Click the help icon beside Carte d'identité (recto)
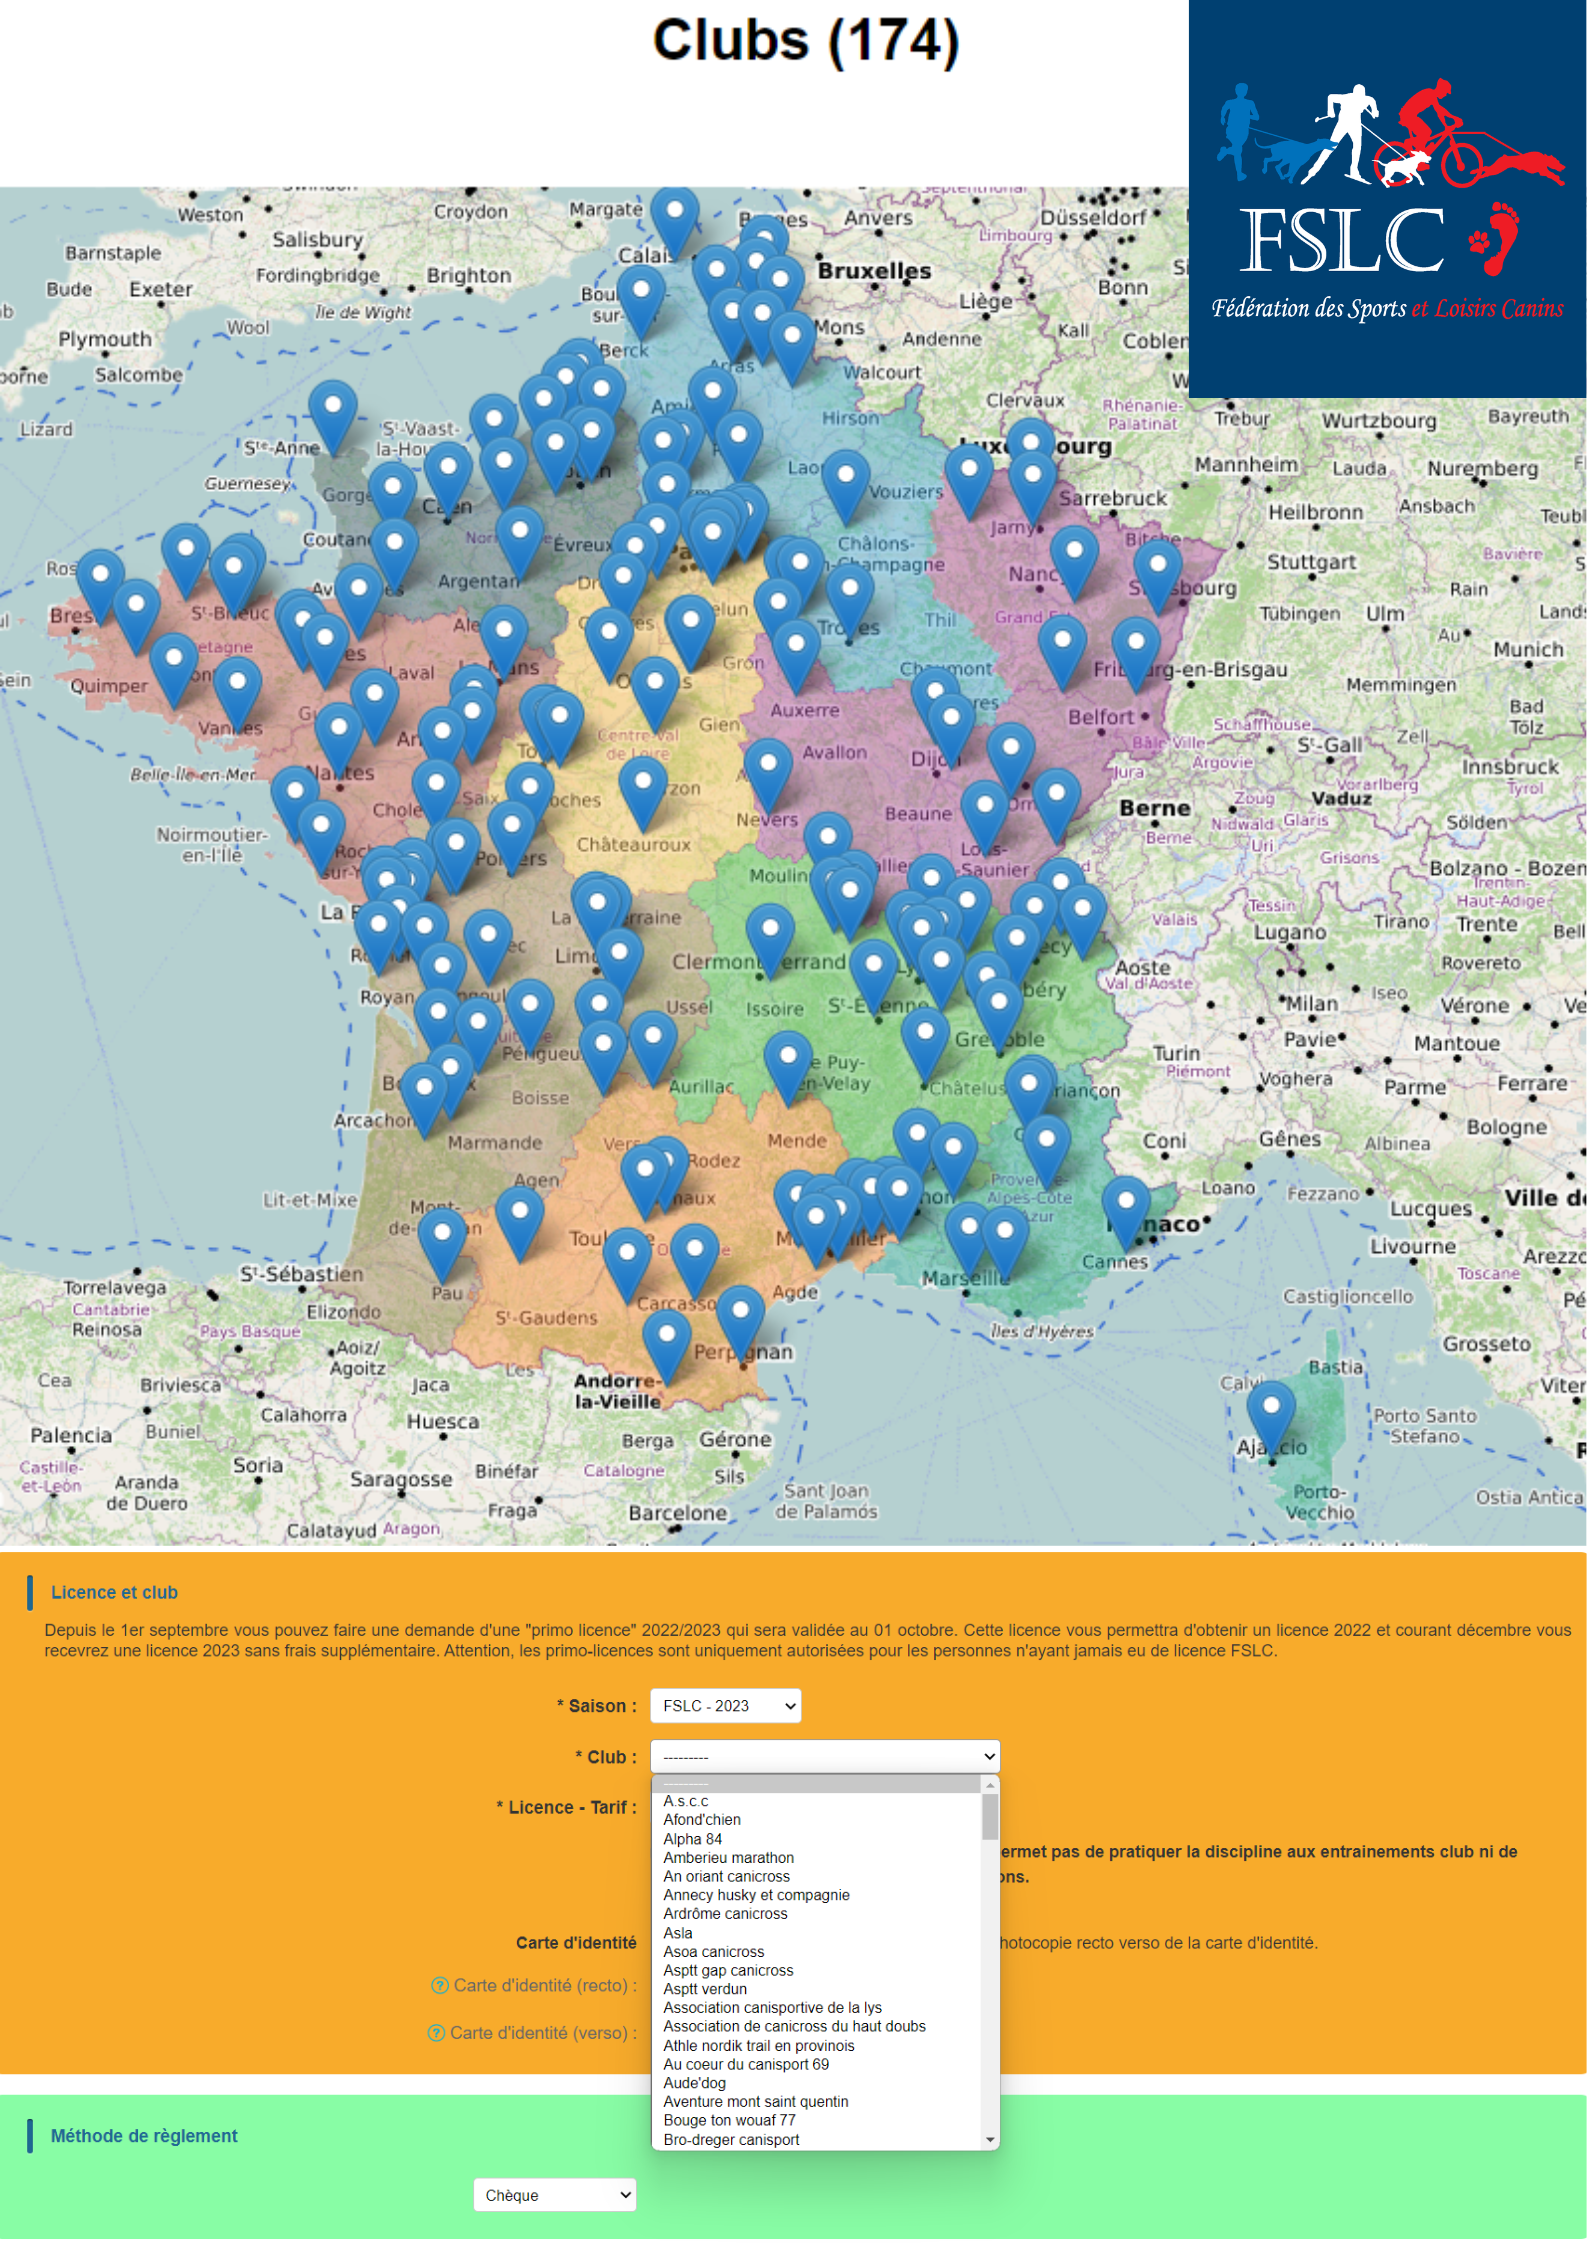The image size is (1587, 2245). point(439,1985)
